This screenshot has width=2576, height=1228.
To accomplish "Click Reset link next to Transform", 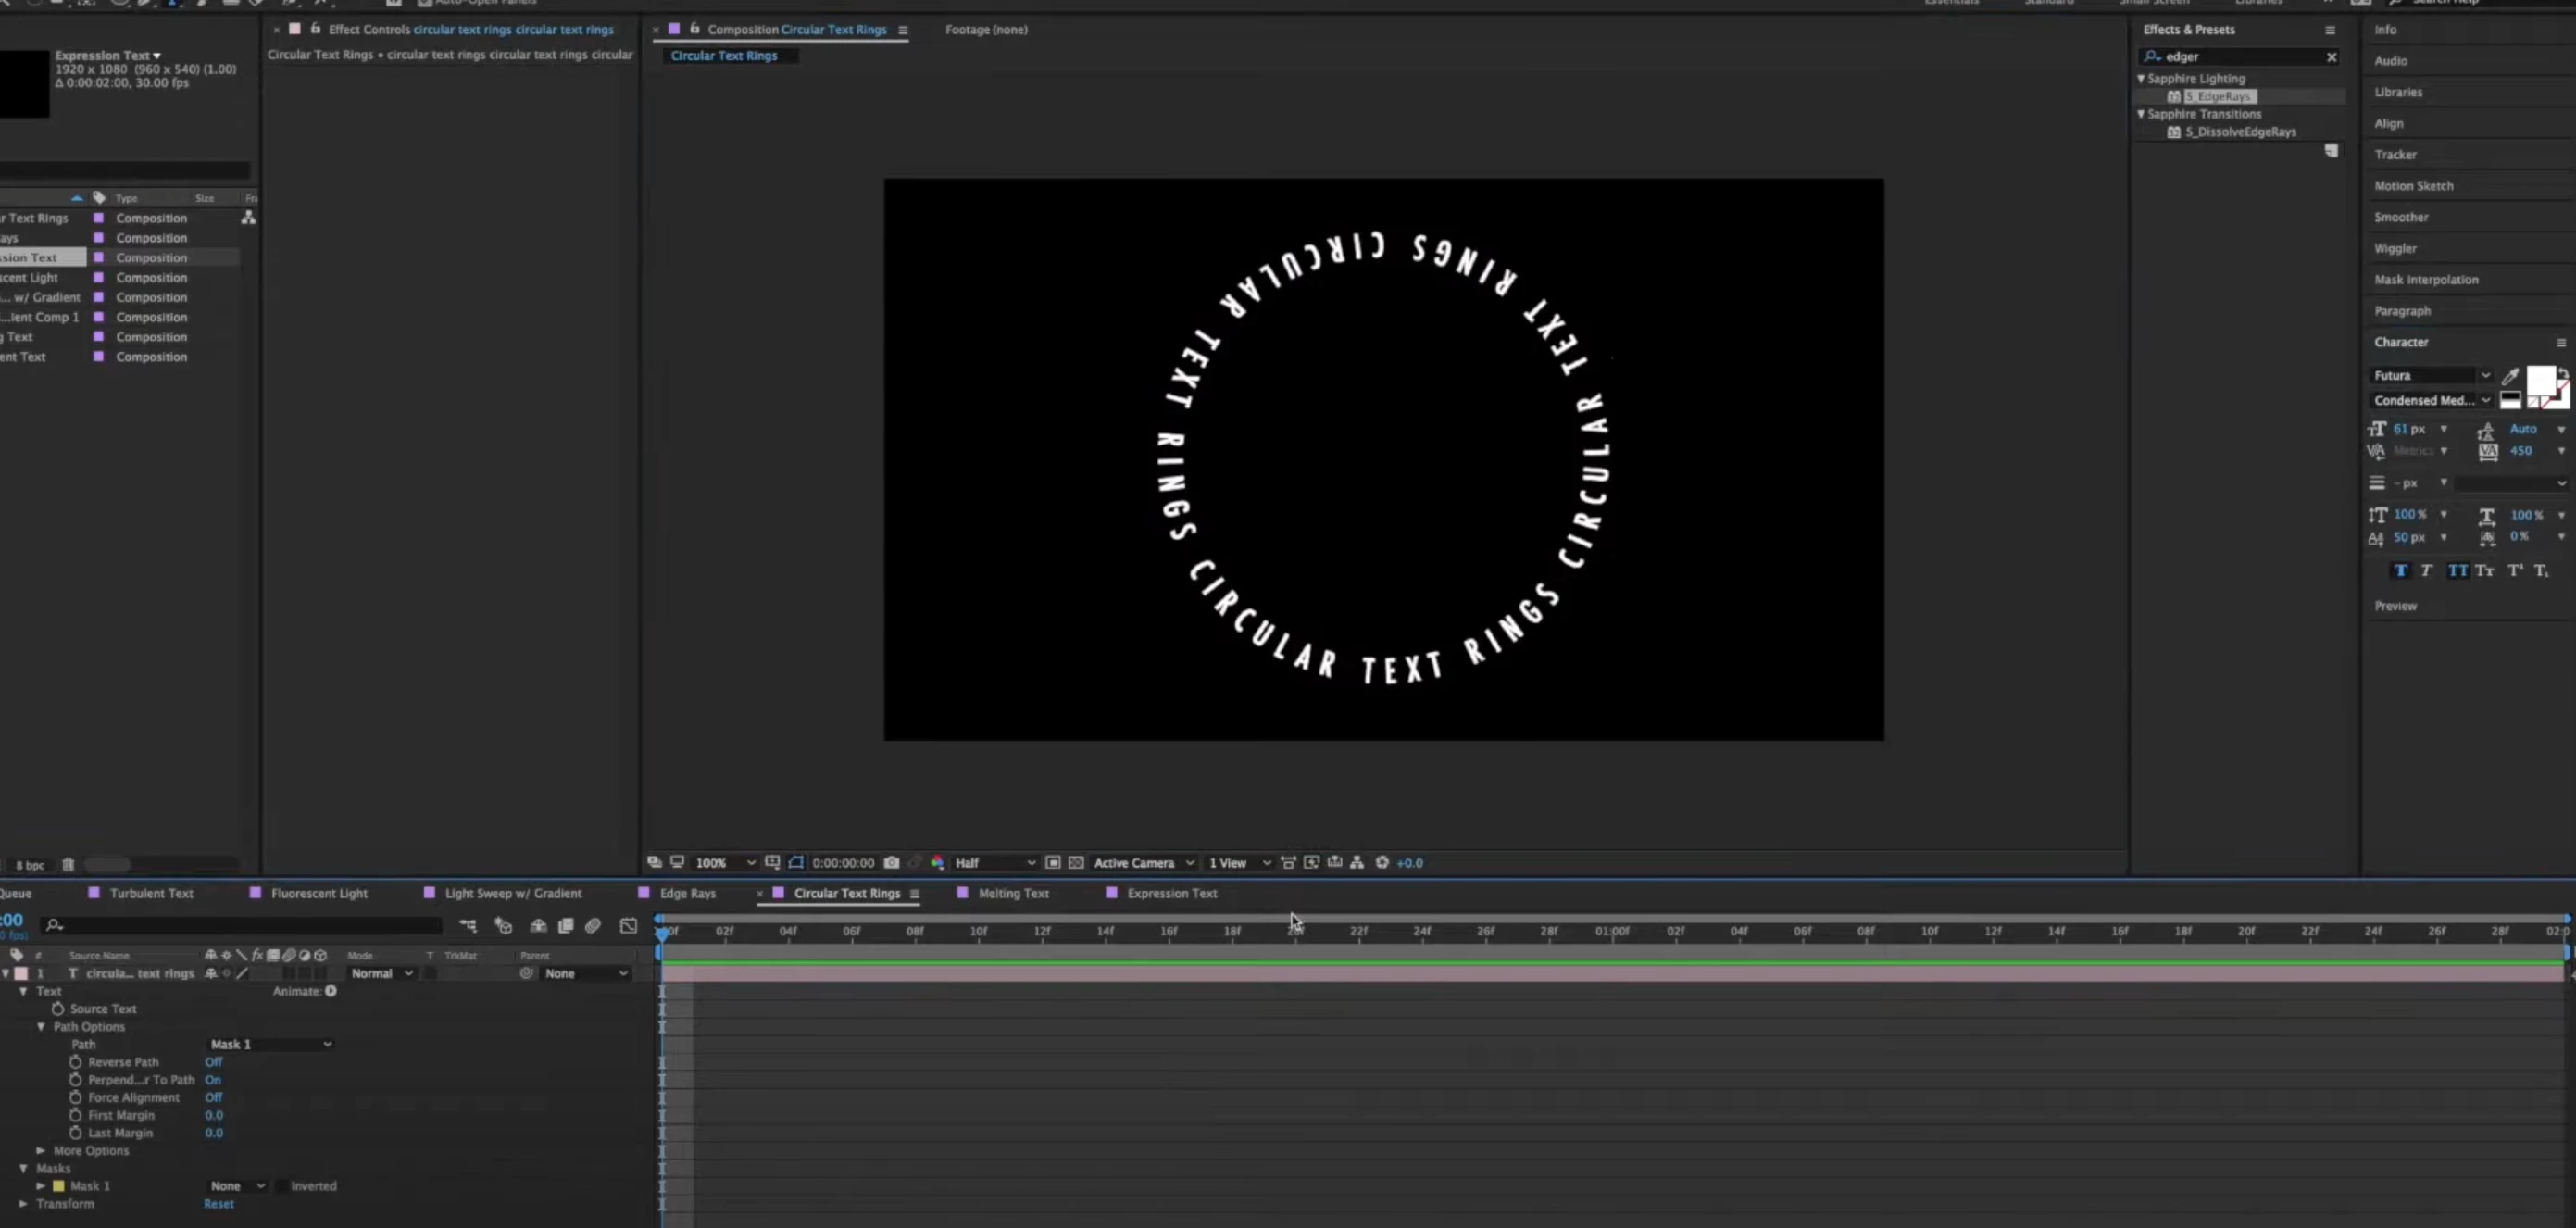I will (218, 1204).
